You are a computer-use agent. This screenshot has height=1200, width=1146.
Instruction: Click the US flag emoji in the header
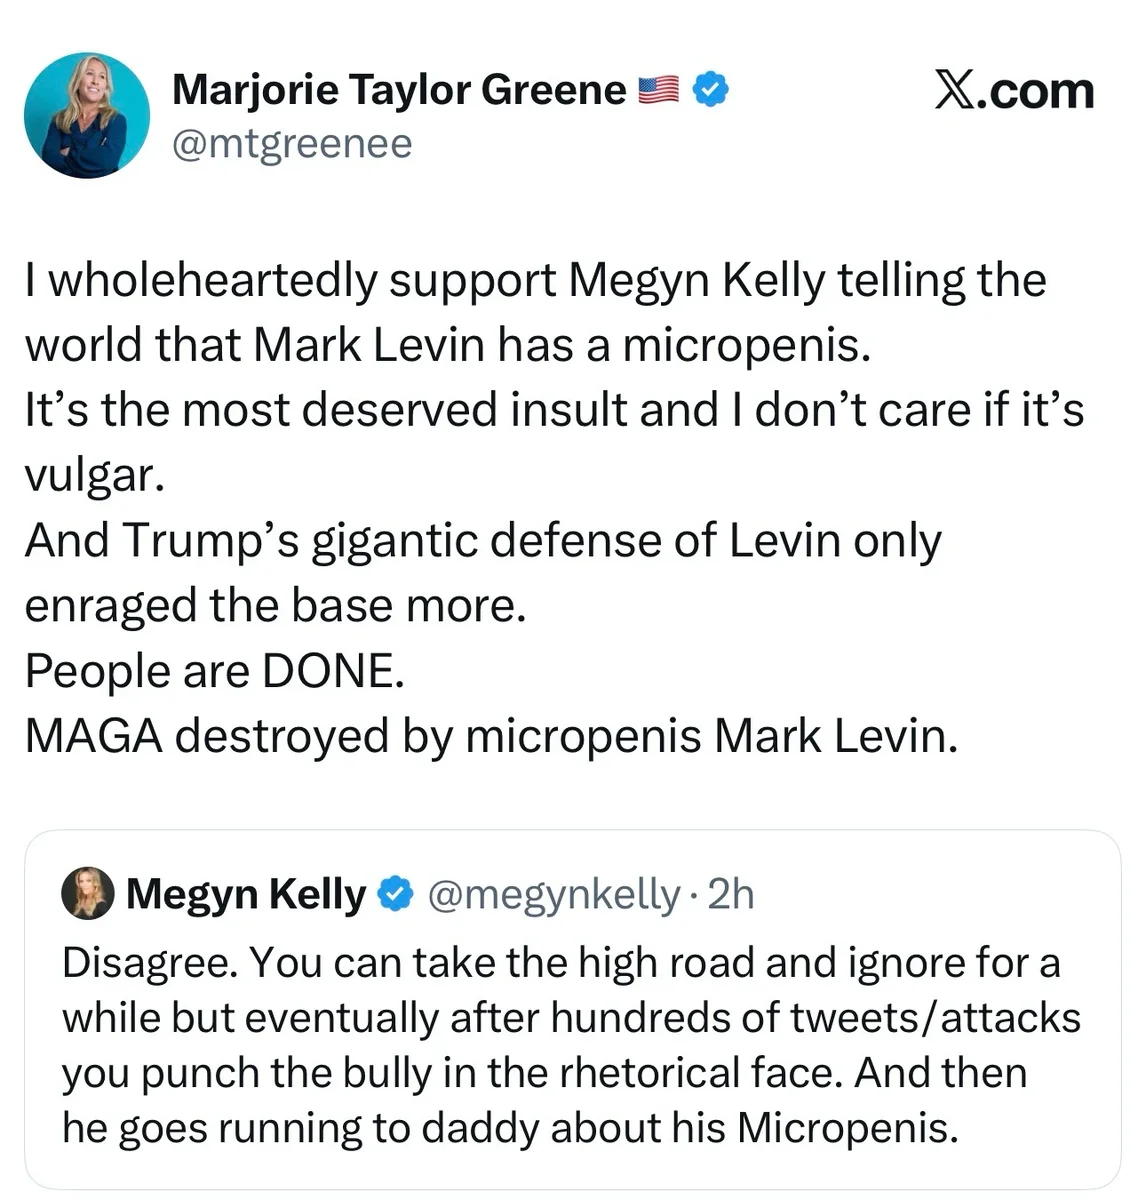(658, 91)
